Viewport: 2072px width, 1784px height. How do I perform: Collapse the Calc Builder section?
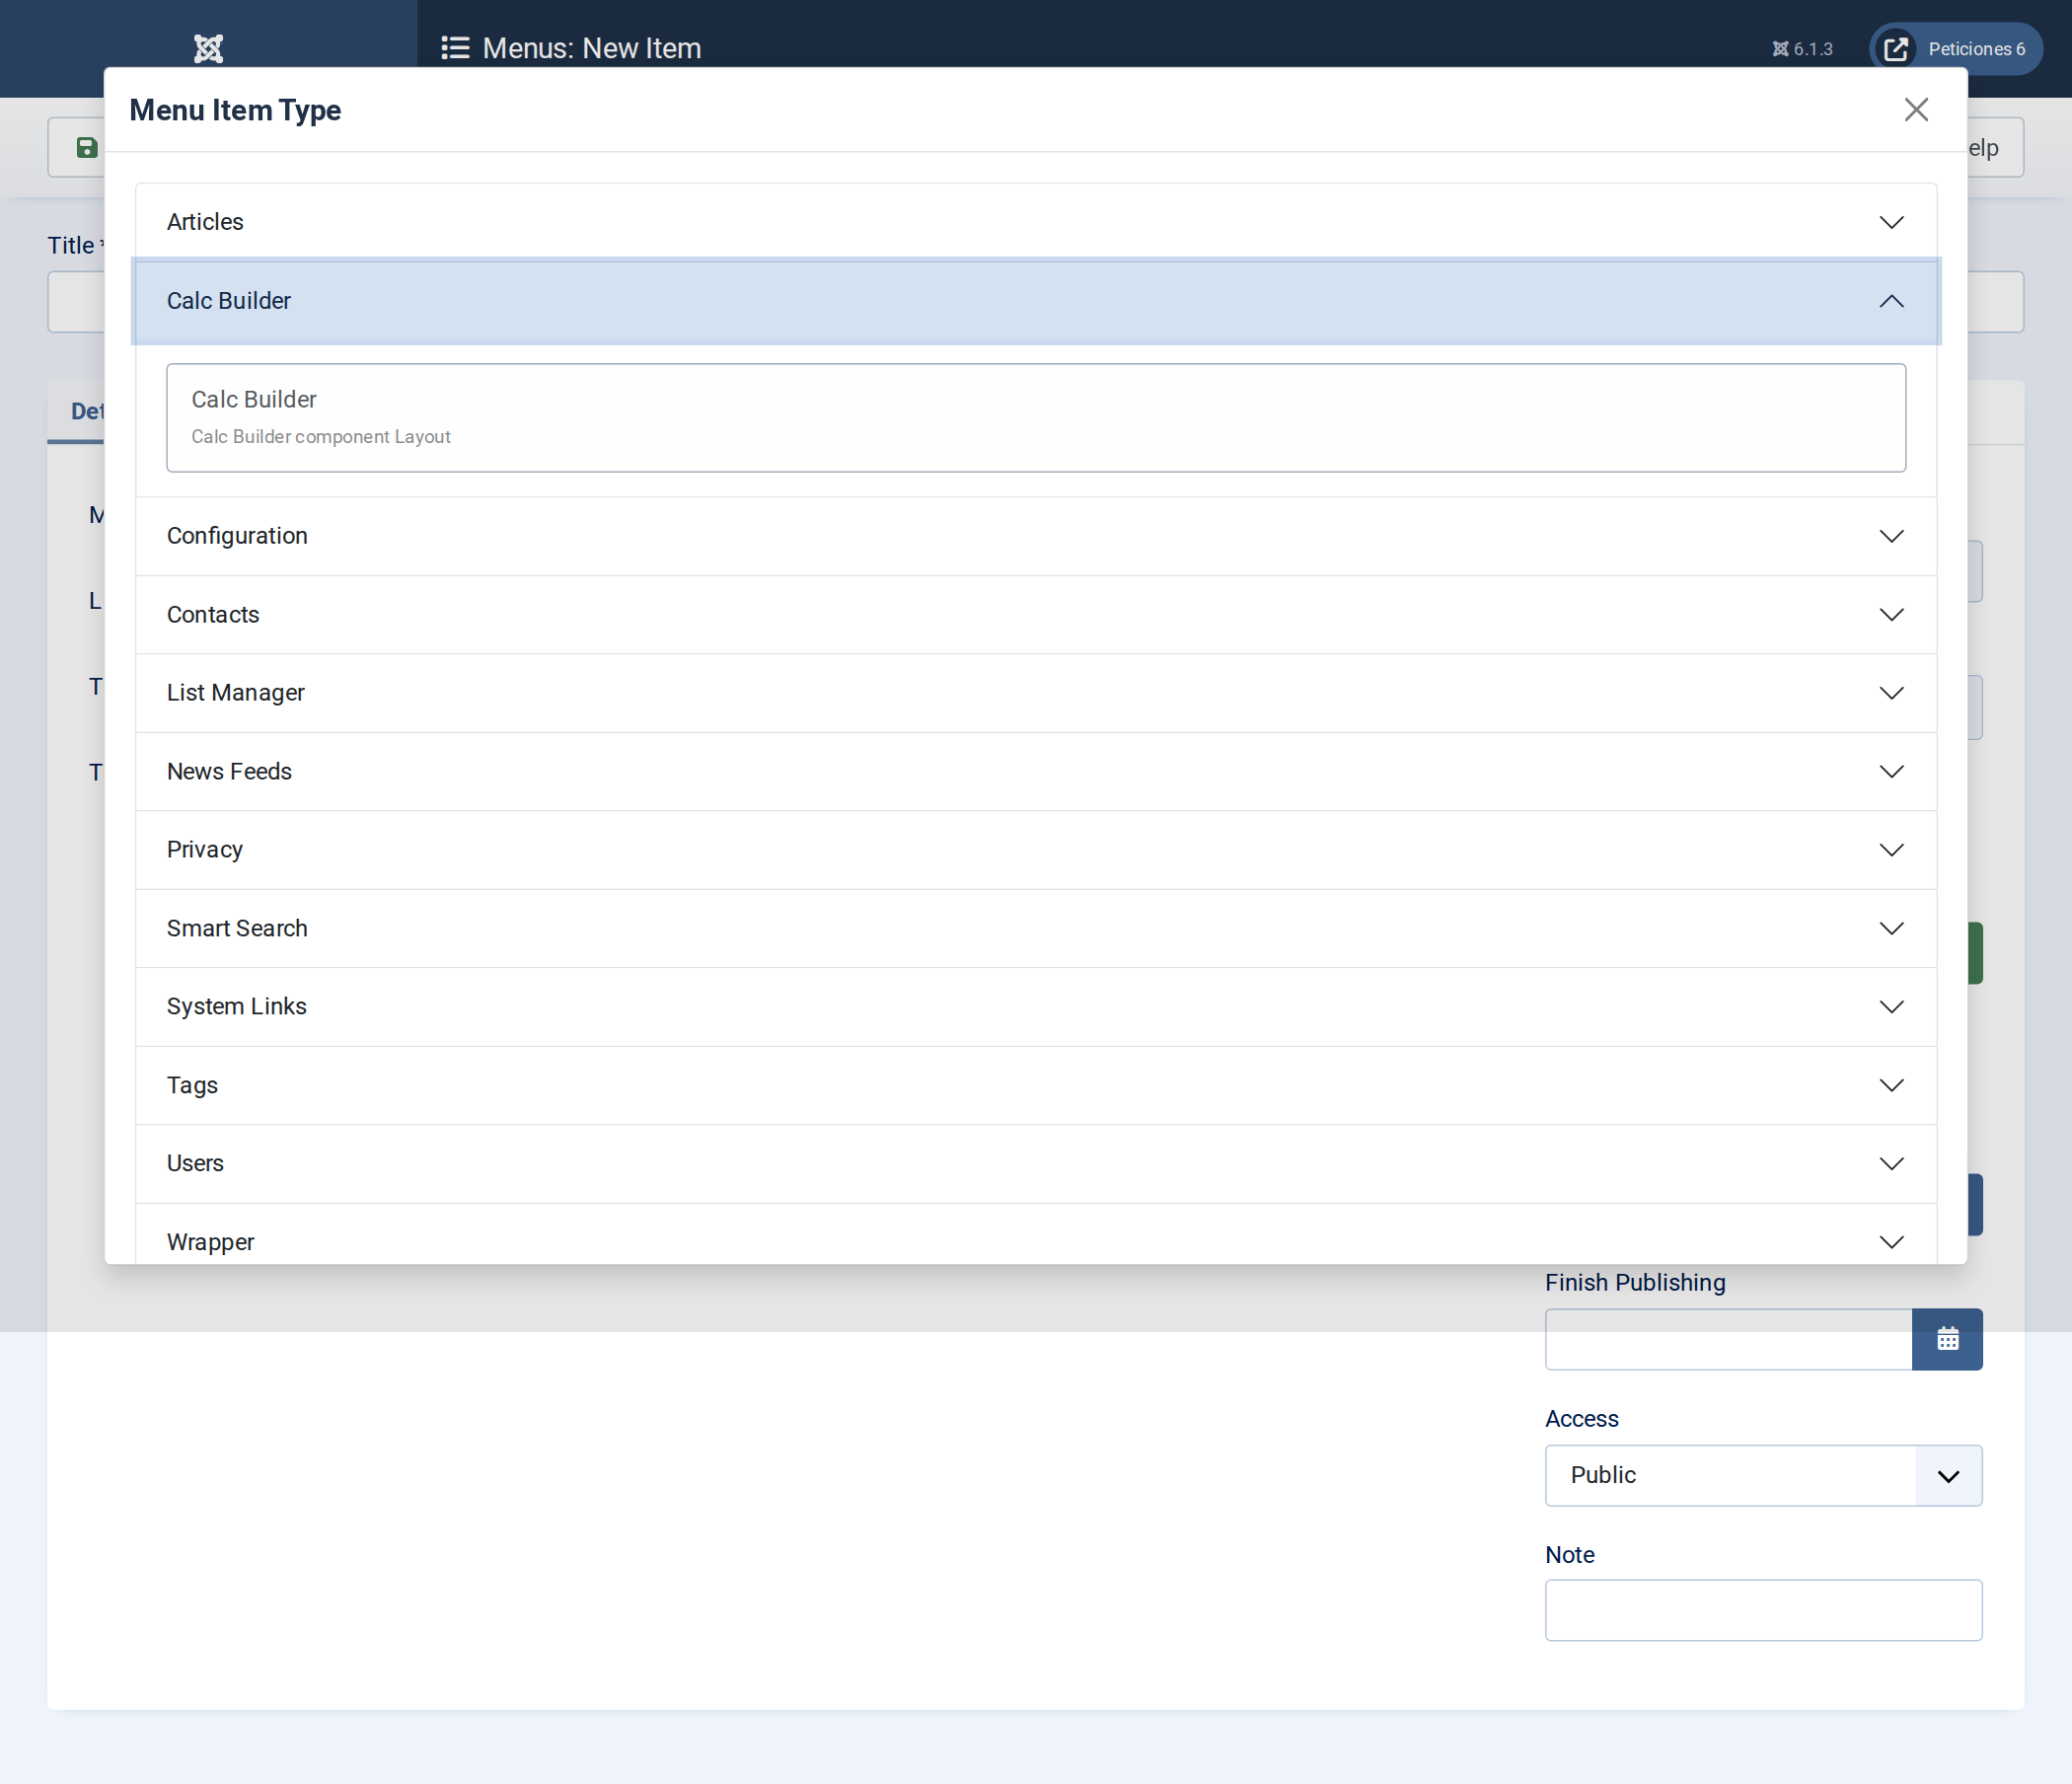1036,301
